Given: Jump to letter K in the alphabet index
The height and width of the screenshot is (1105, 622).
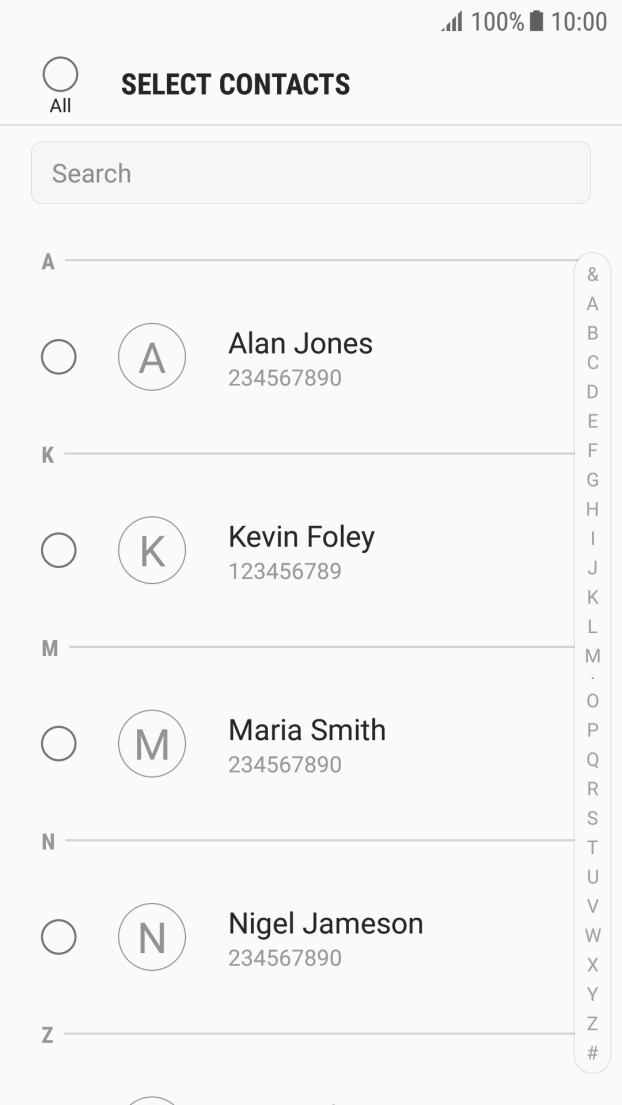Looking at the screenshot, I should [592, 597].
